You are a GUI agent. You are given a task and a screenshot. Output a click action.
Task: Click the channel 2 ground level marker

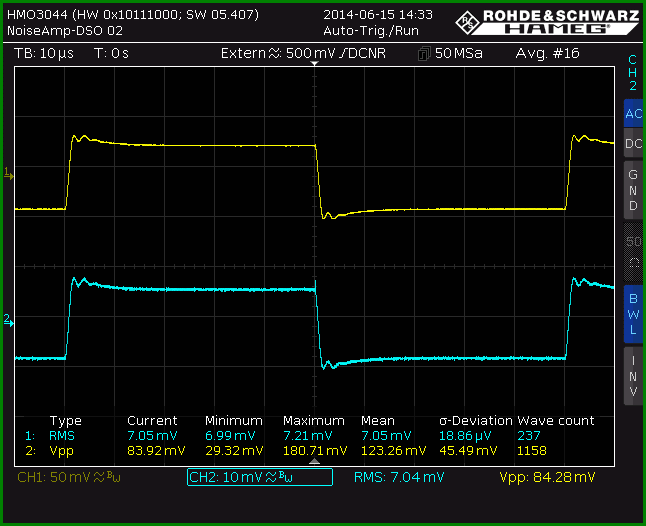(9, 320)
